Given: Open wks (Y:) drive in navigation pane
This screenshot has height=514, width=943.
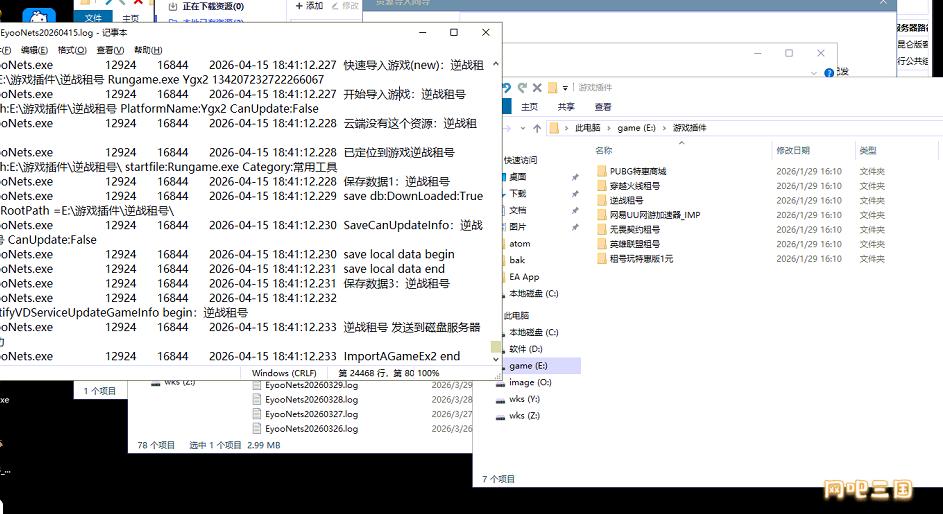Looking at the screenshot, I should pyautogui.click(x=524, y=399).
